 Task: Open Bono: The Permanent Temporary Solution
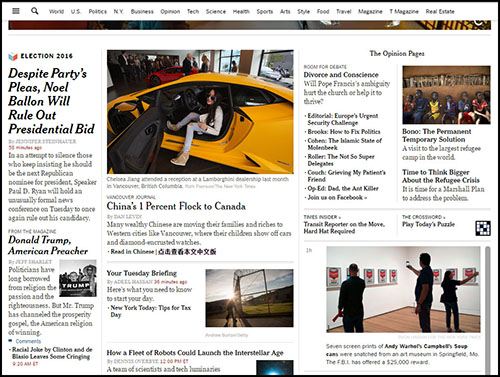[436, 135]
